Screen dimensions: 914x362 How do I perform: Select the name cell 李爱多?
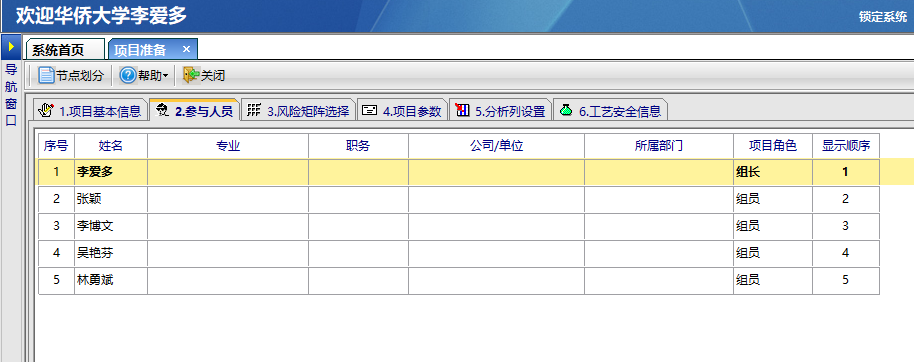(111, 172)
